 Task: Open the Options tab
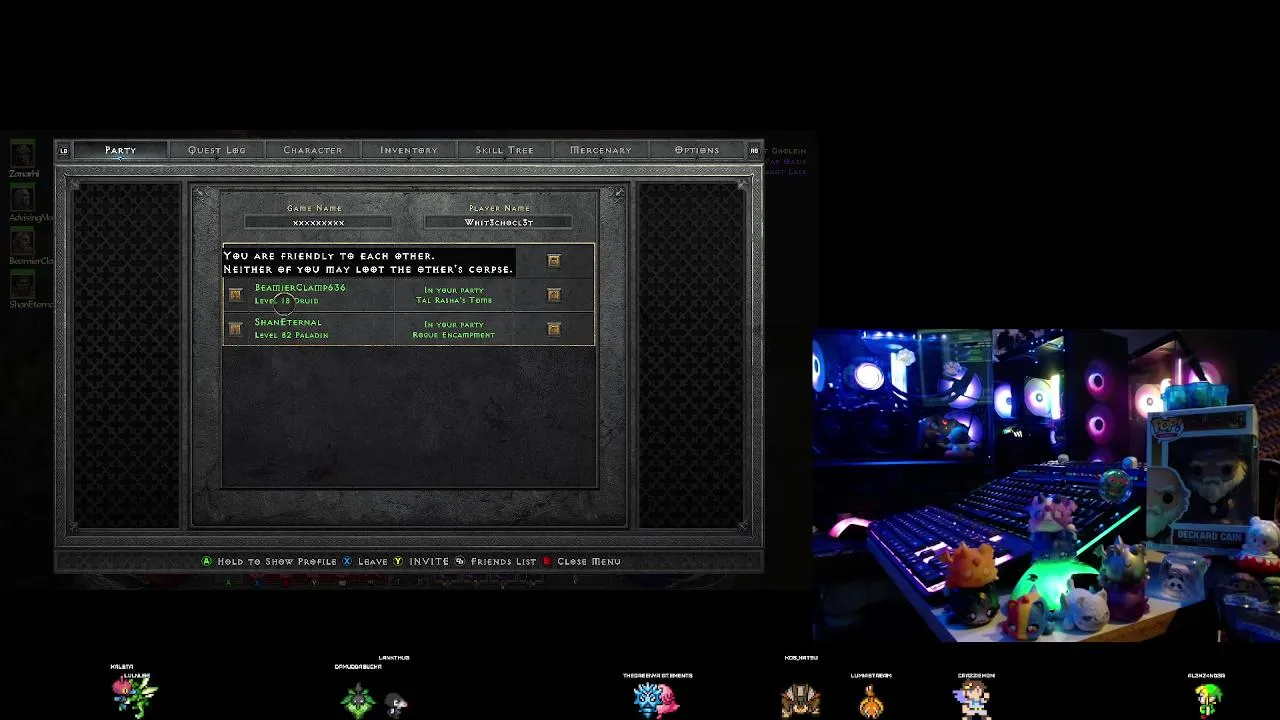pyautogui.click(x=697, y=150)
